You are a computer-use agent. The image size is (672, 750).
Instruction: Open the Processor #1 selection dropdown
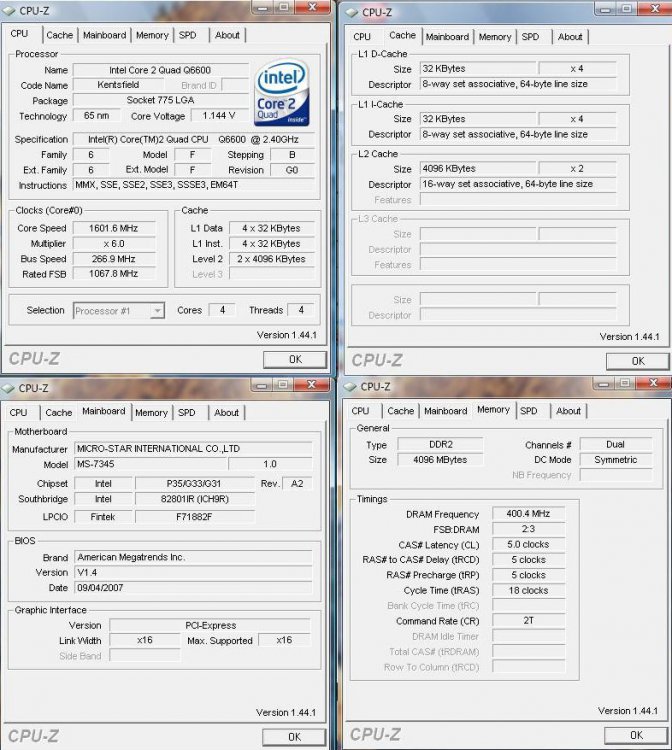coord(119,311)
